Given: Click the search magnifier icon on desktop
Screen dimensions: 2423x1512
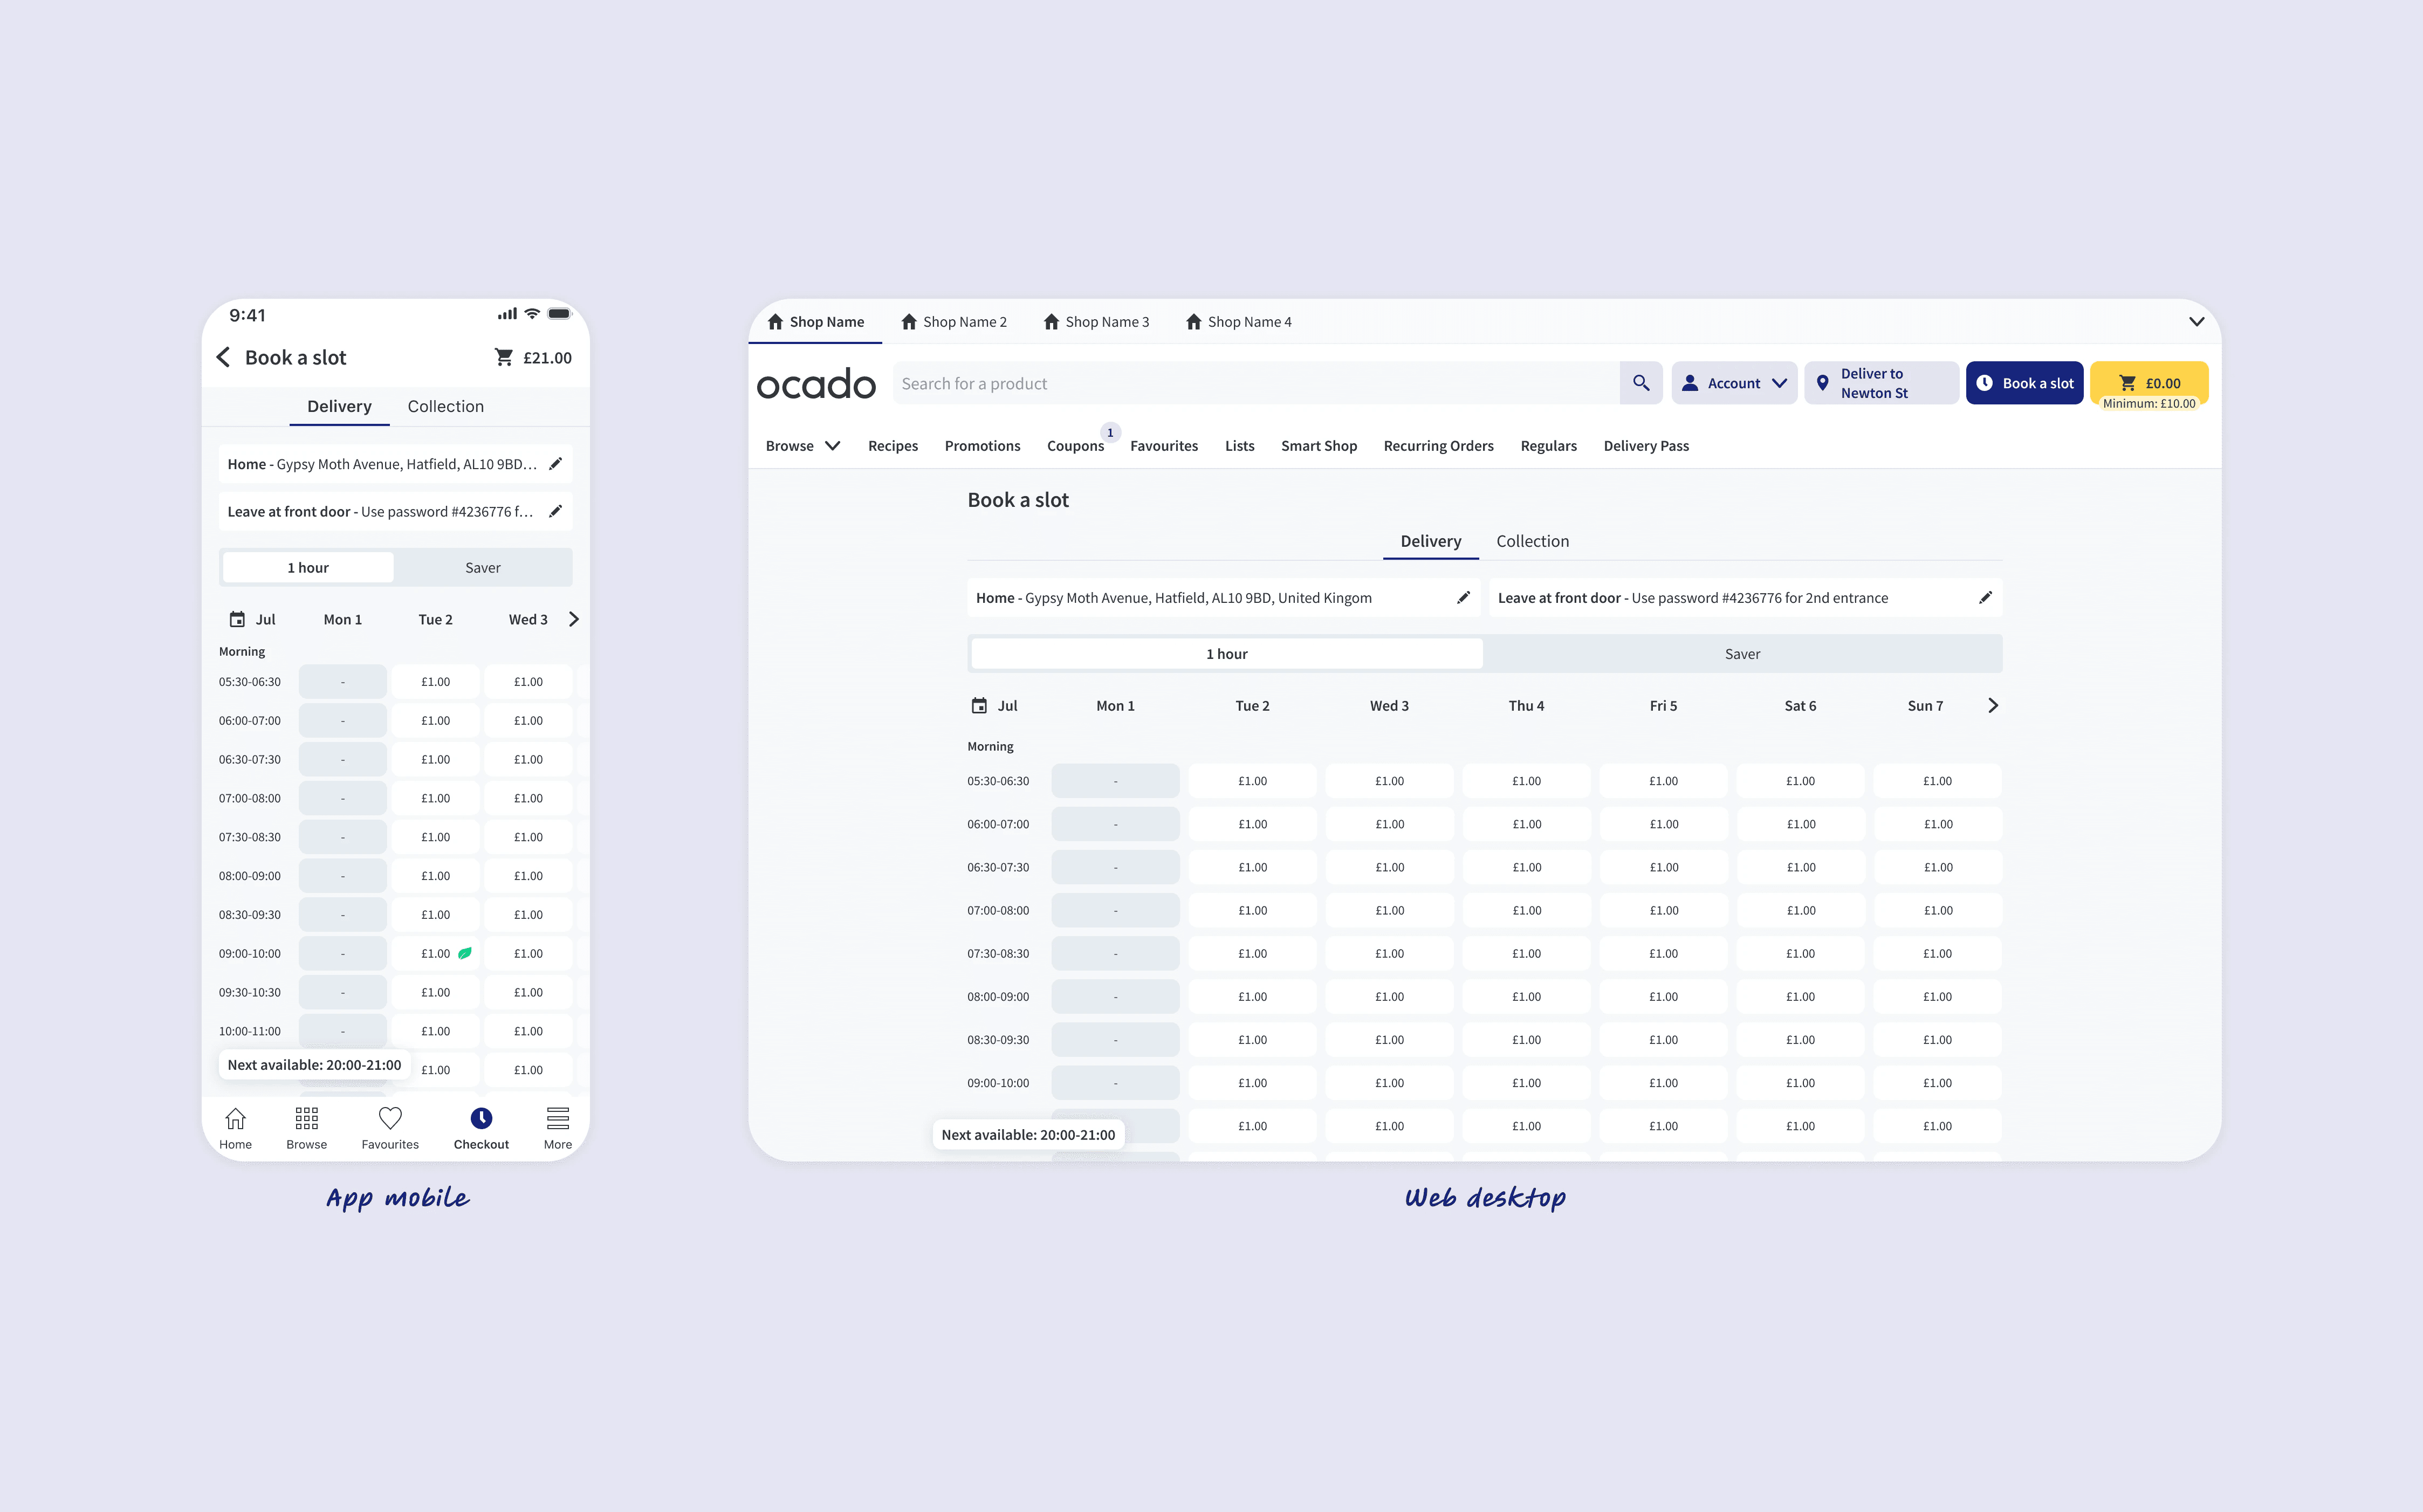Looking at the screenshot, I should [1641, 383].
